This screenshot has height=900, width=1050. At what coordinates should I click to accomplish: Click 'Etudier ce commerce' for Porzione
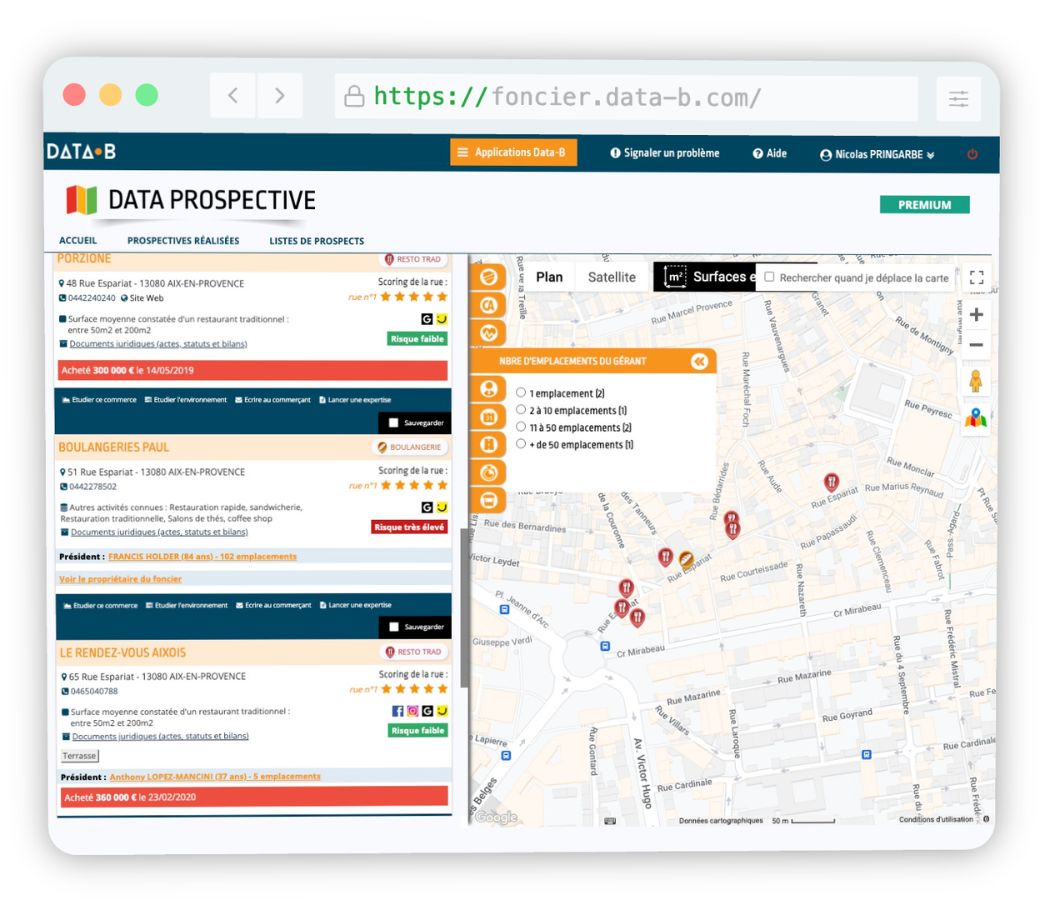tap(99, 400)
